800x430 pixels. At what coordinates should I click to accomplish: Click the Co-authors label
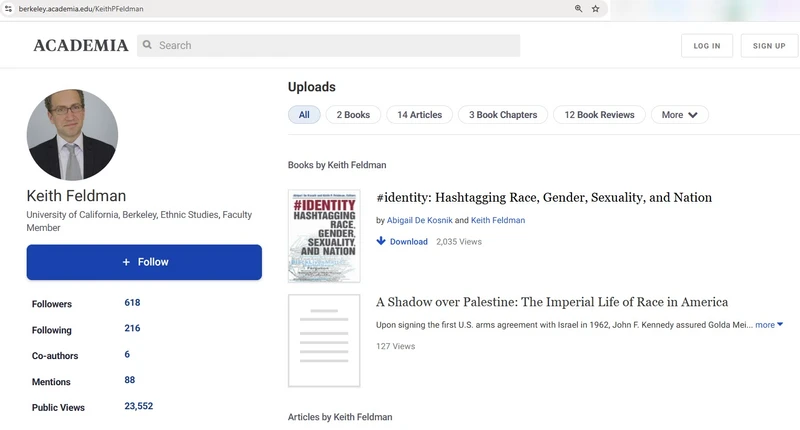[x=55, y=356]
